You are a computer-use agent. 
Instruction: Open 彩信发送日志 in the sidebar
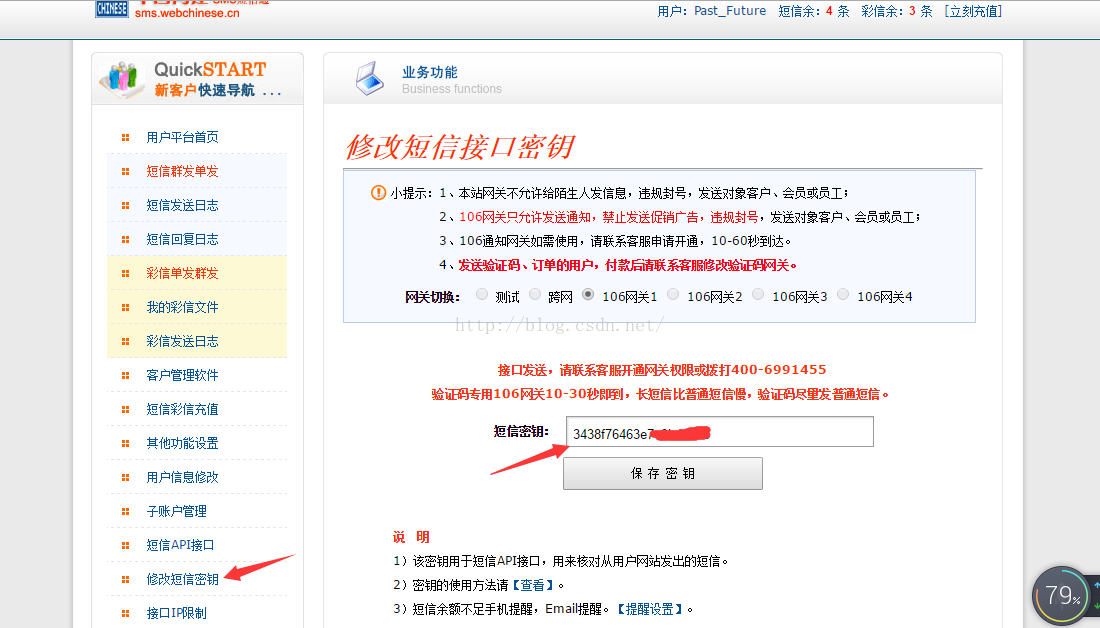point(182,342)
